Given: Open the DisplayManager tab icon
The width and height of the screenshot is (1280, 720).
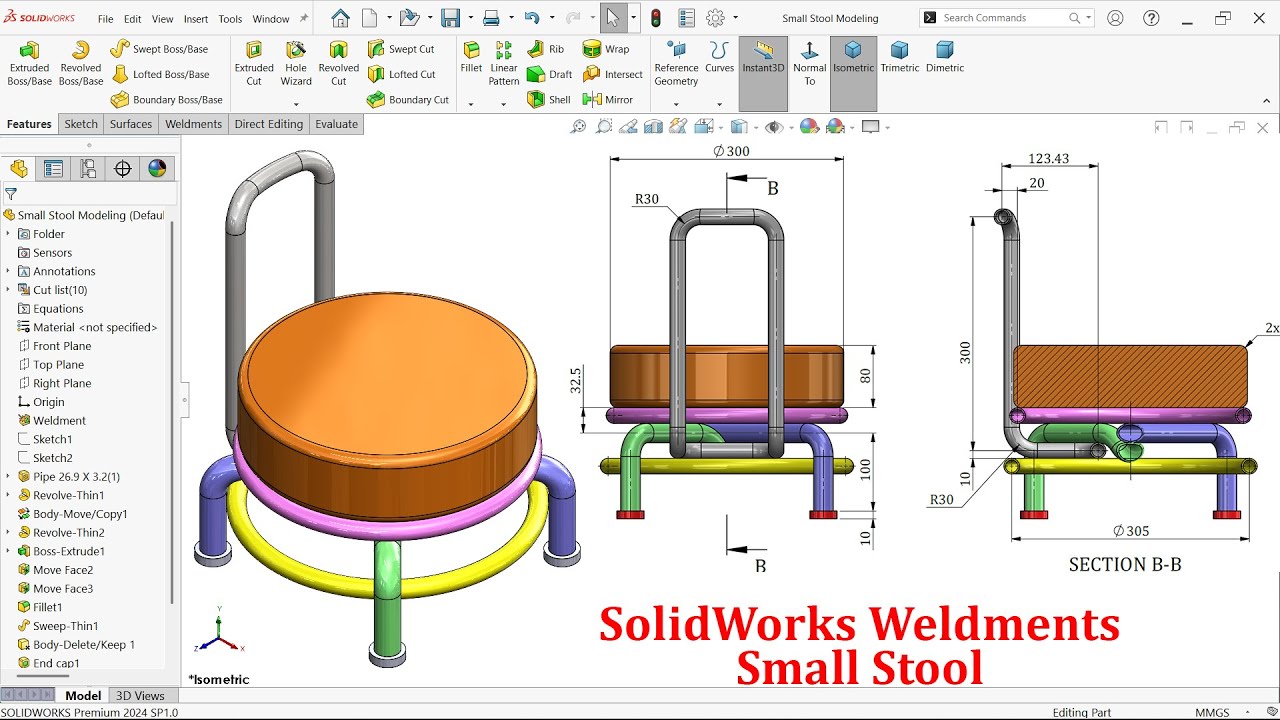Looking at the screenshot, I should coord(157,168).
